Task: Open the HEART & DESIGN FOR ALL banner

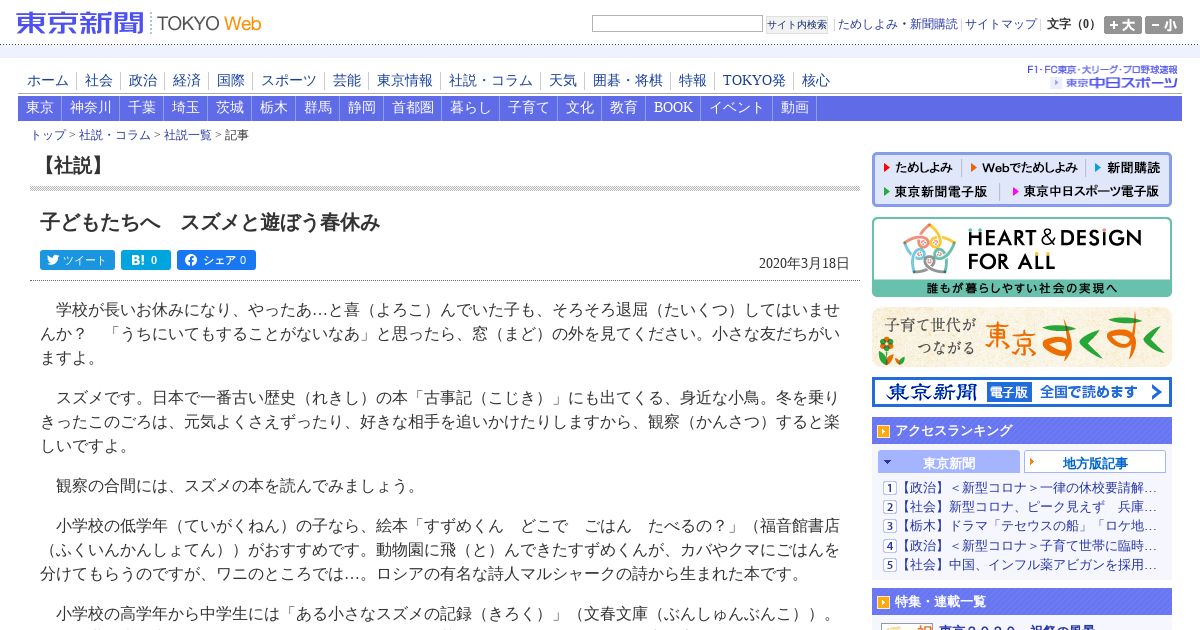Action: pos(1022,257)
